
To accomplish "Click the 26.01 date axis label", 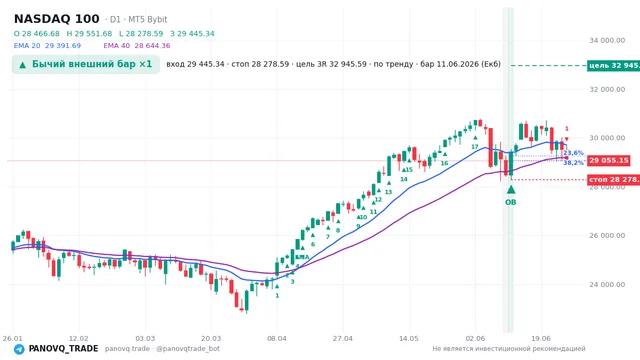I will click(12, 338).
